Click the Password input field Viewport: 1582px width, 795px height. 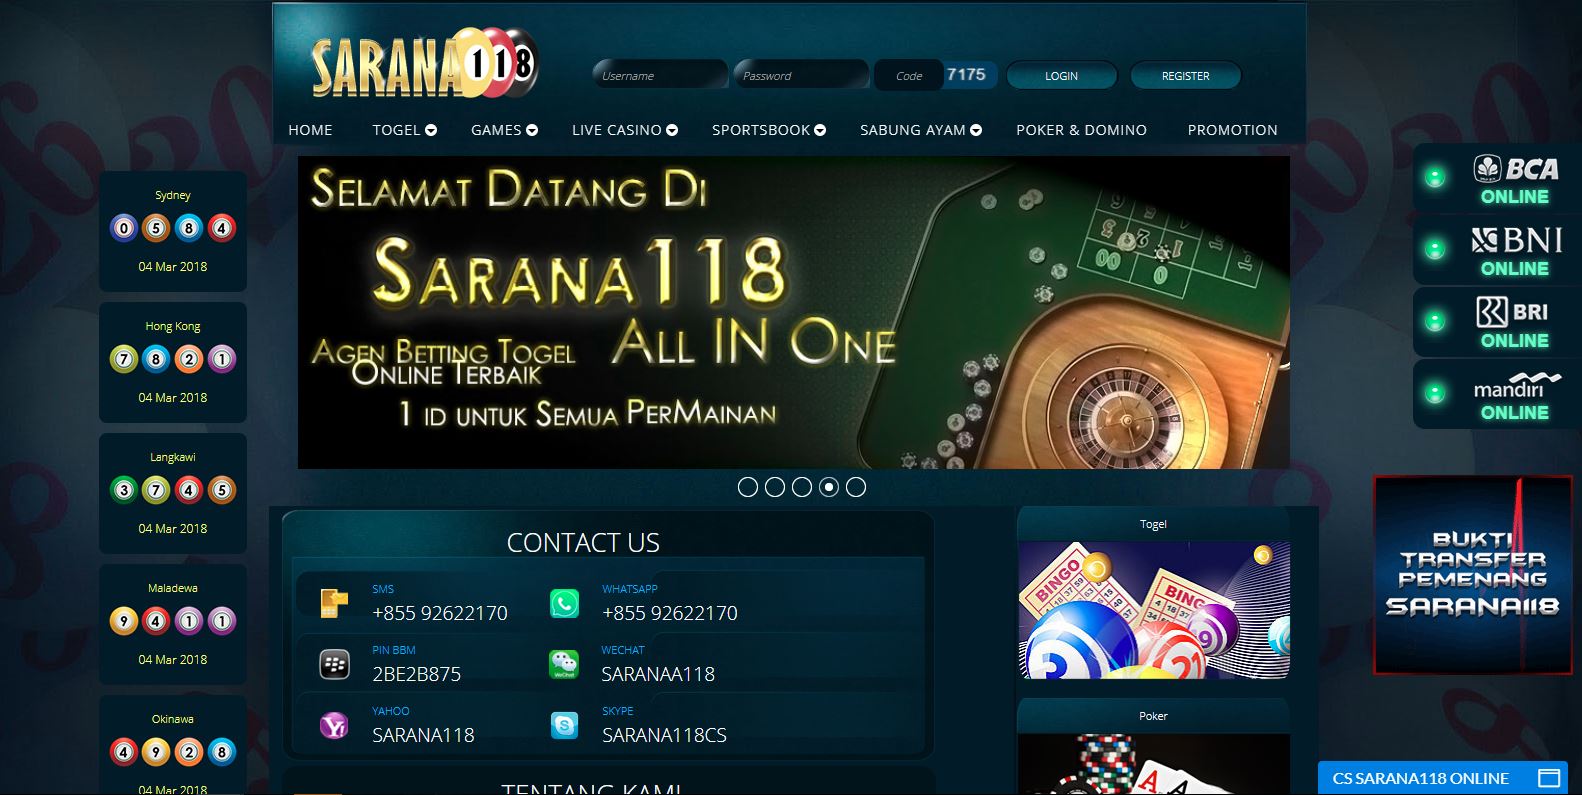coord(801,75)
